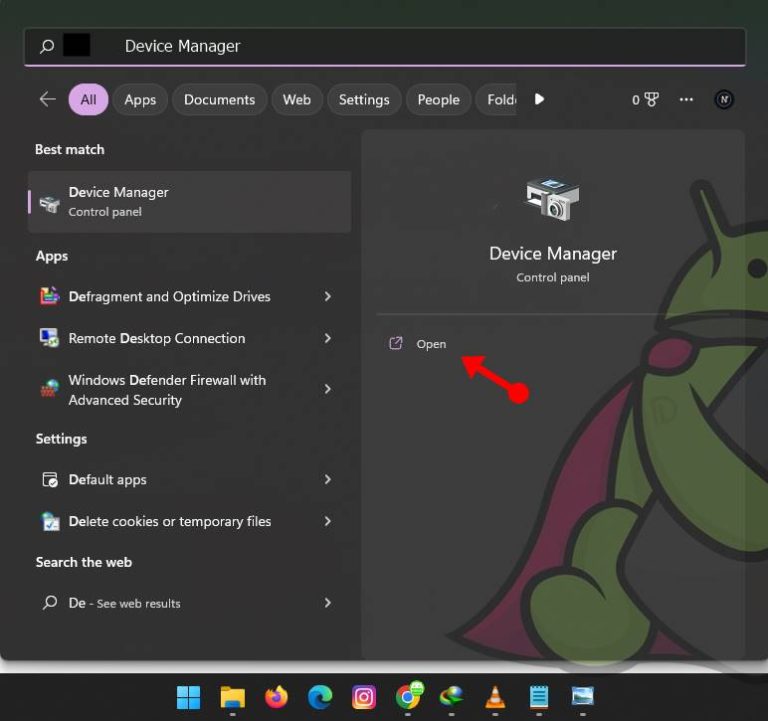
Task: Click the magnifier icon in the search box
Action: pos(48,47)
